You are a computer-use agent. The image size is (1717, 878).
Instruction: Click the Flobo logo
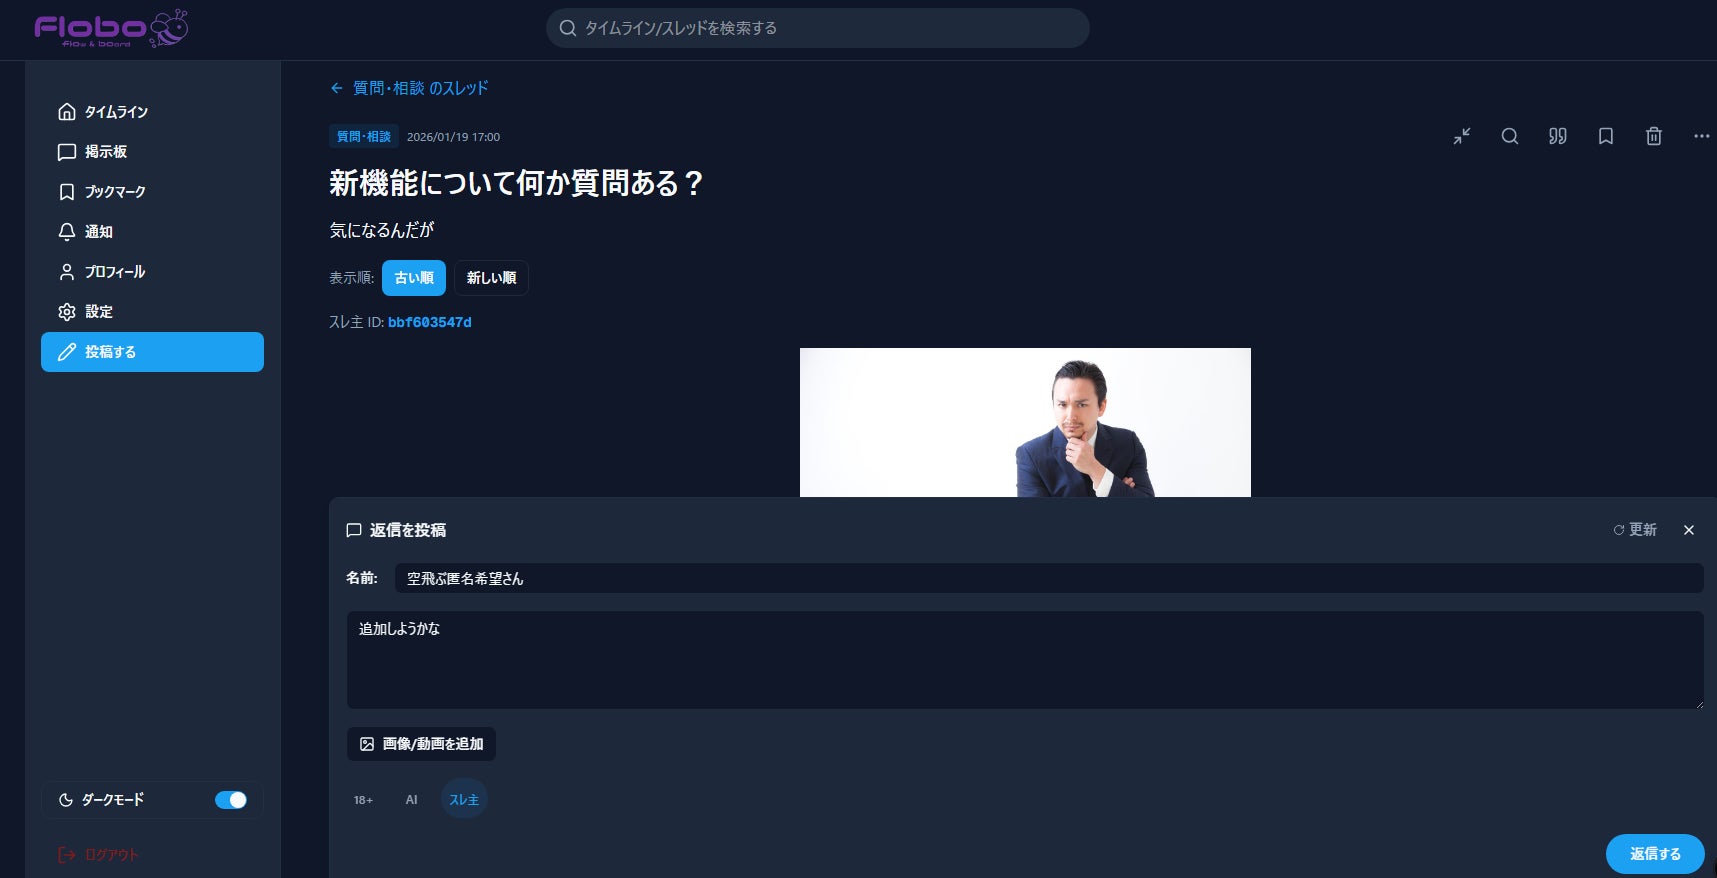(x=111, y=29)
